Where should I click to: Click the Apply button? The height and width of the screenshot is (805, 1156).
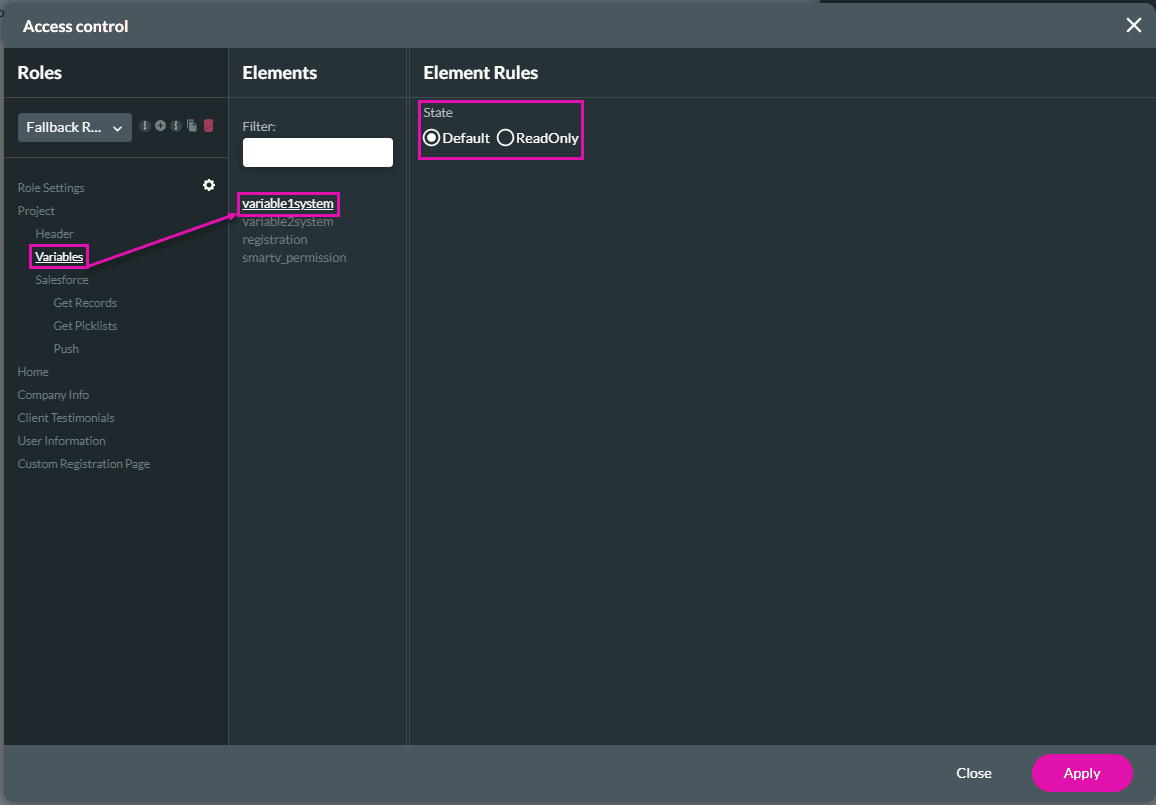1081,773
